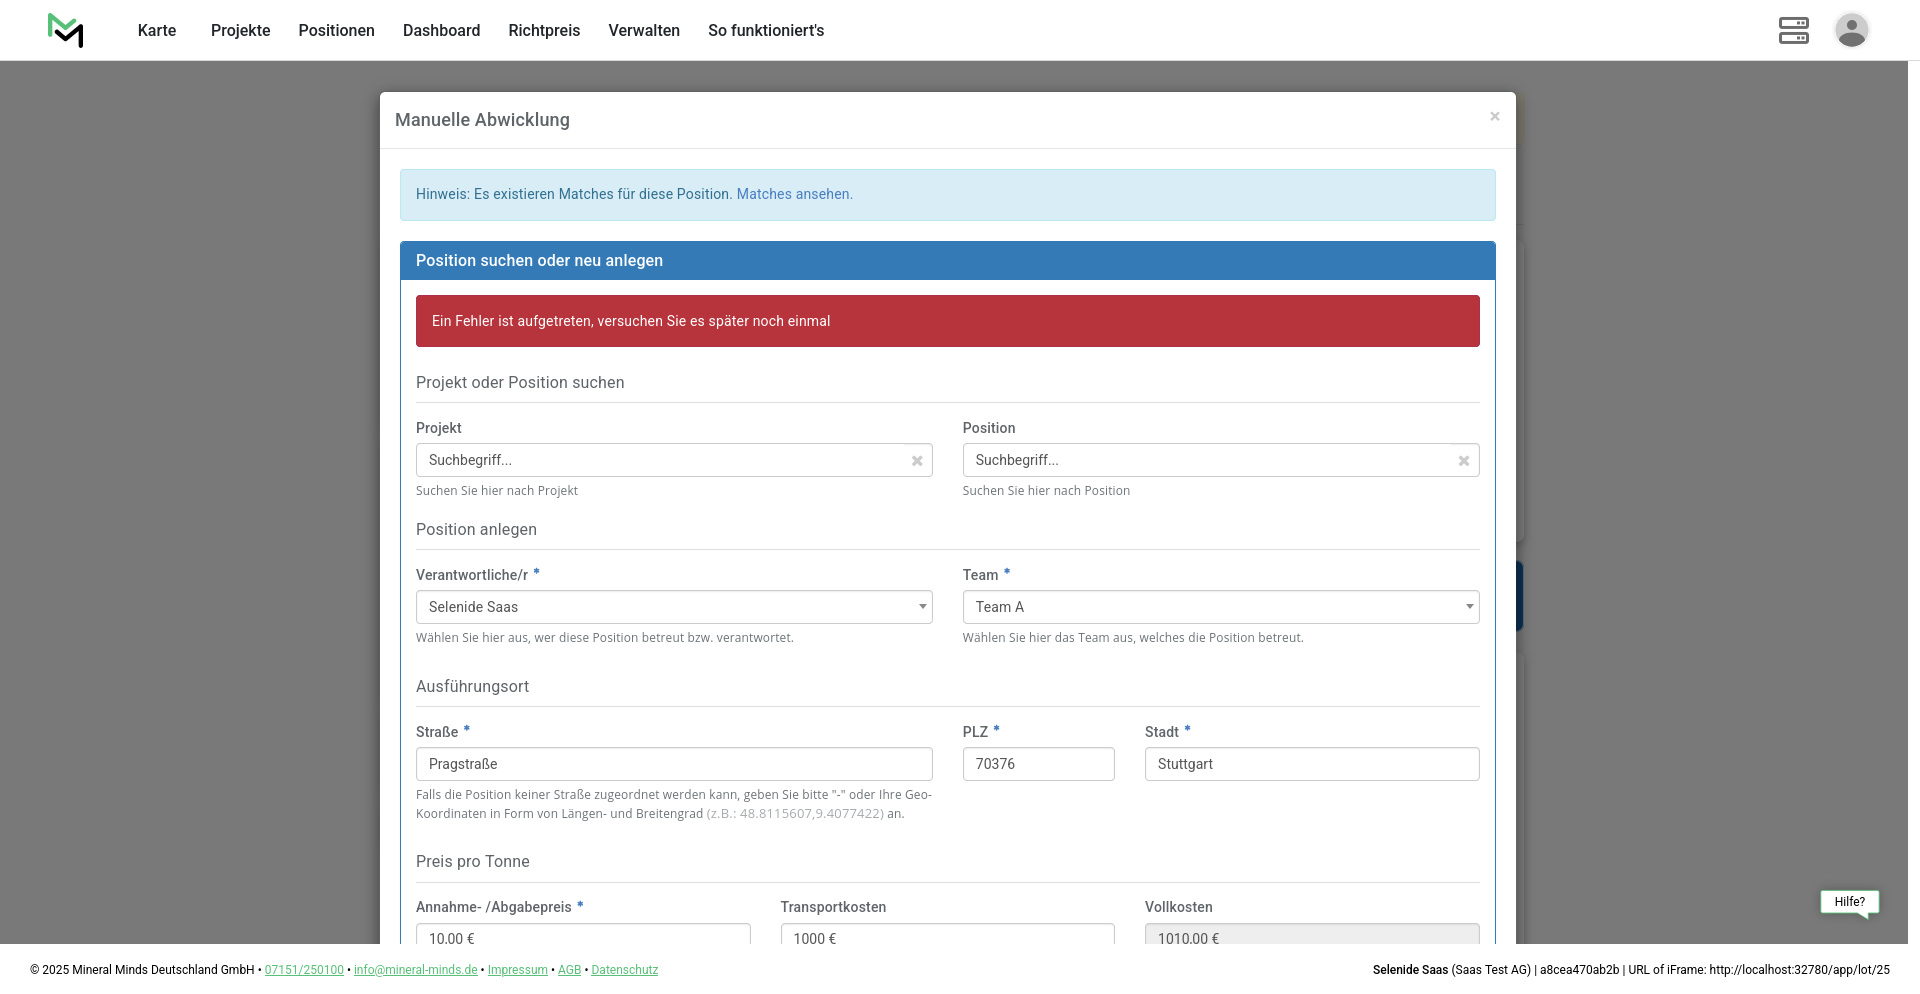Clear the Projekt search field
The height and width of the screenshot is (994, 1920).
[916, 461]
